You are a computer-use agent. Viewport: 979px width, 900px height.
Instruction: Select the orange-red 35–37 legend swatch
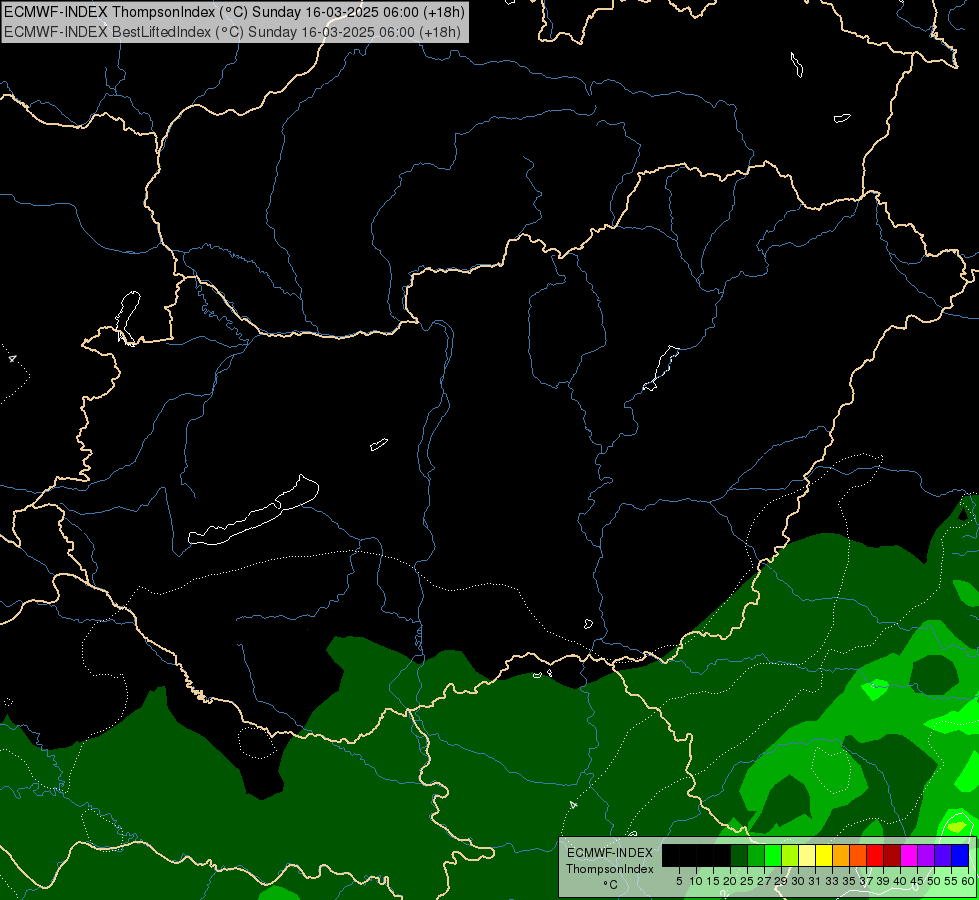[858, 855]
